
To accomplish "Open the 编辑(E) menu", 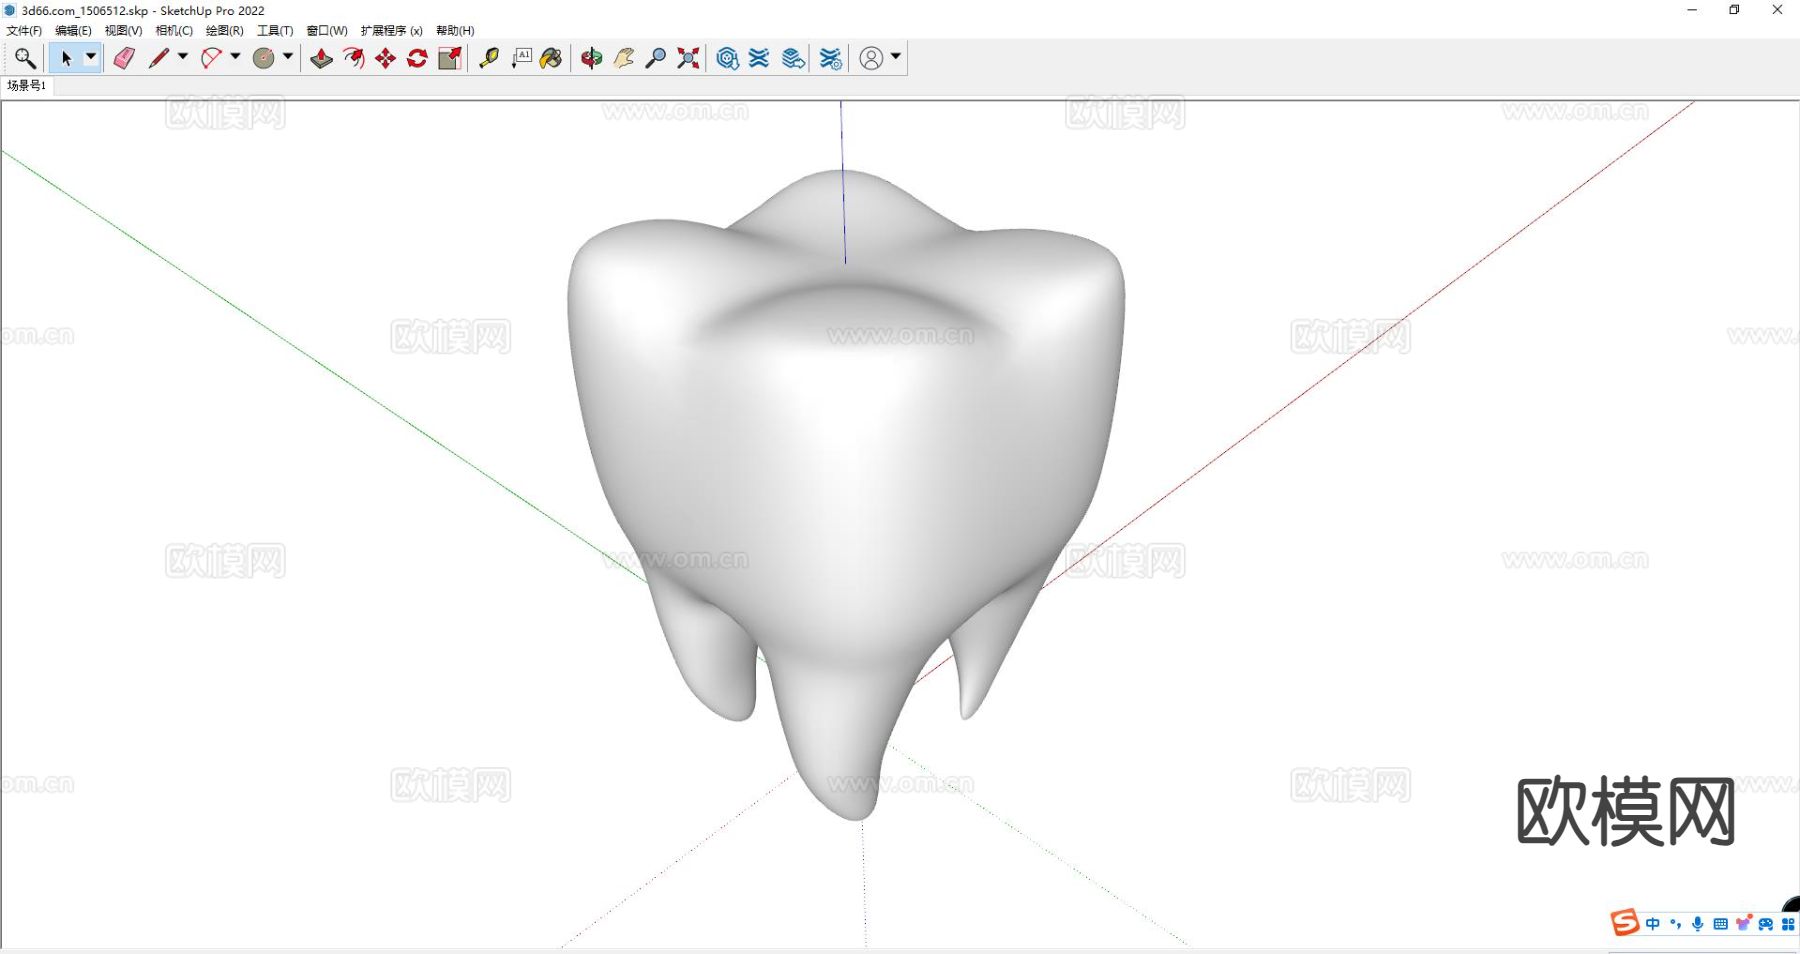I will click(73, 31).
